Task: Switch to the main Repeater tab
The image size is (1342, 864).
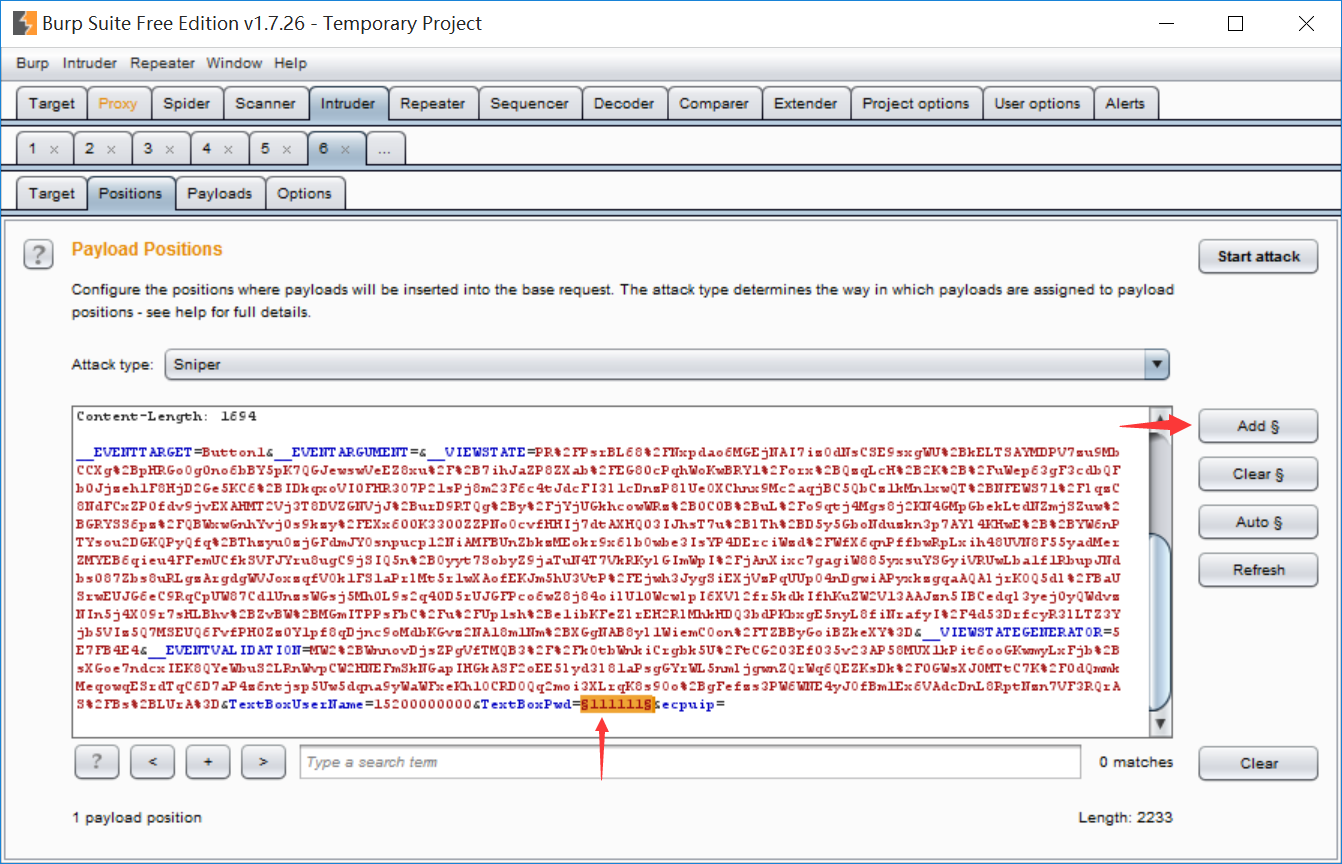Action: 433,104
